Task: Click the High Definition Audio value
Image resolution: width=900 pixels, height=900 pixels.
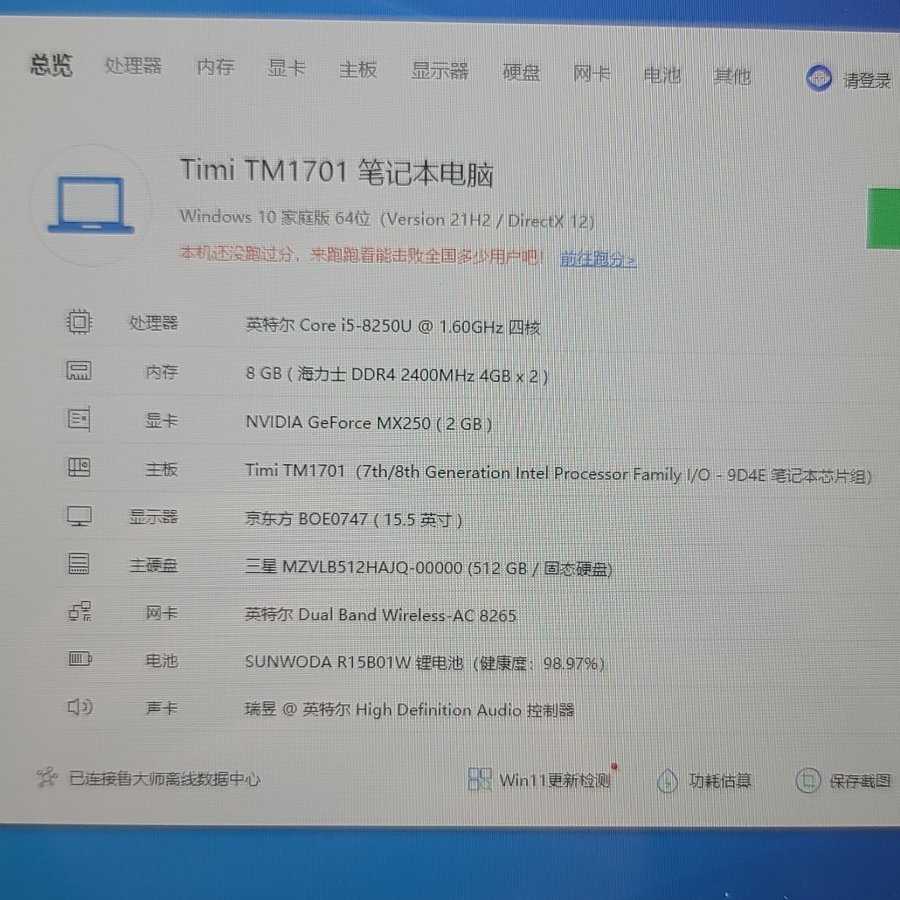Action: pos(410,710)
